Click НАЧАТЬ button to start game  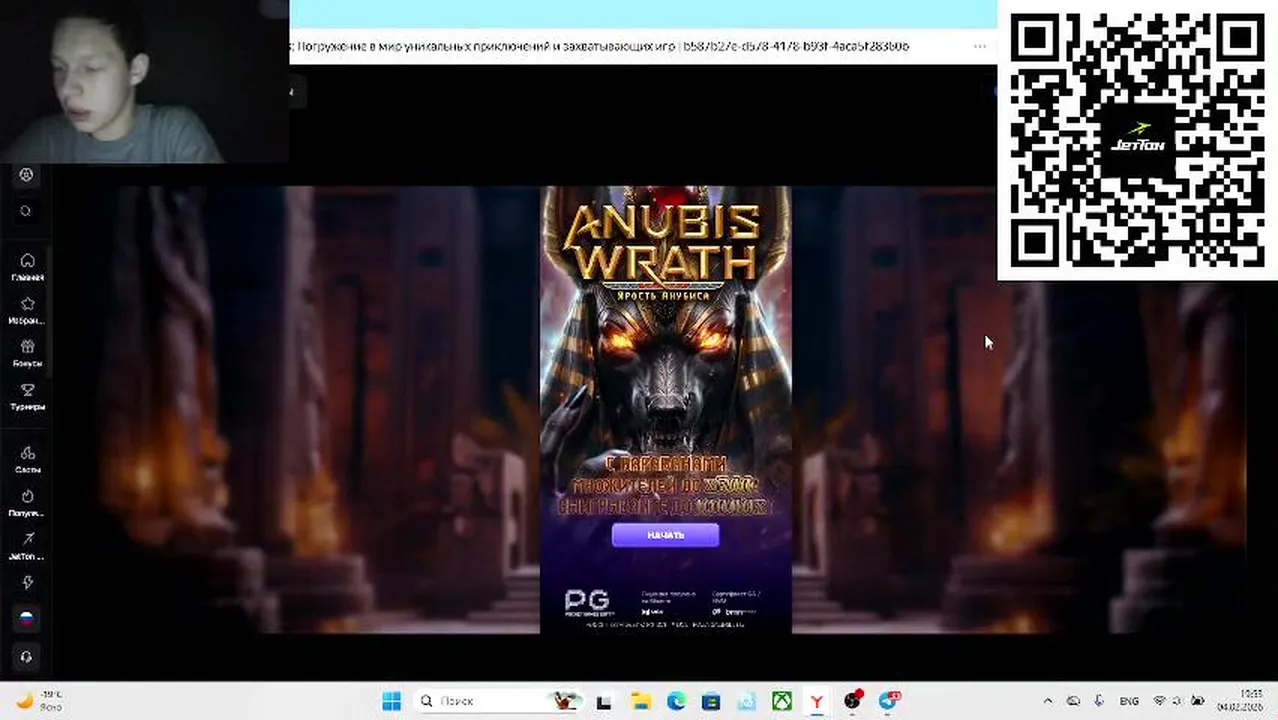(x=665, y=535)
